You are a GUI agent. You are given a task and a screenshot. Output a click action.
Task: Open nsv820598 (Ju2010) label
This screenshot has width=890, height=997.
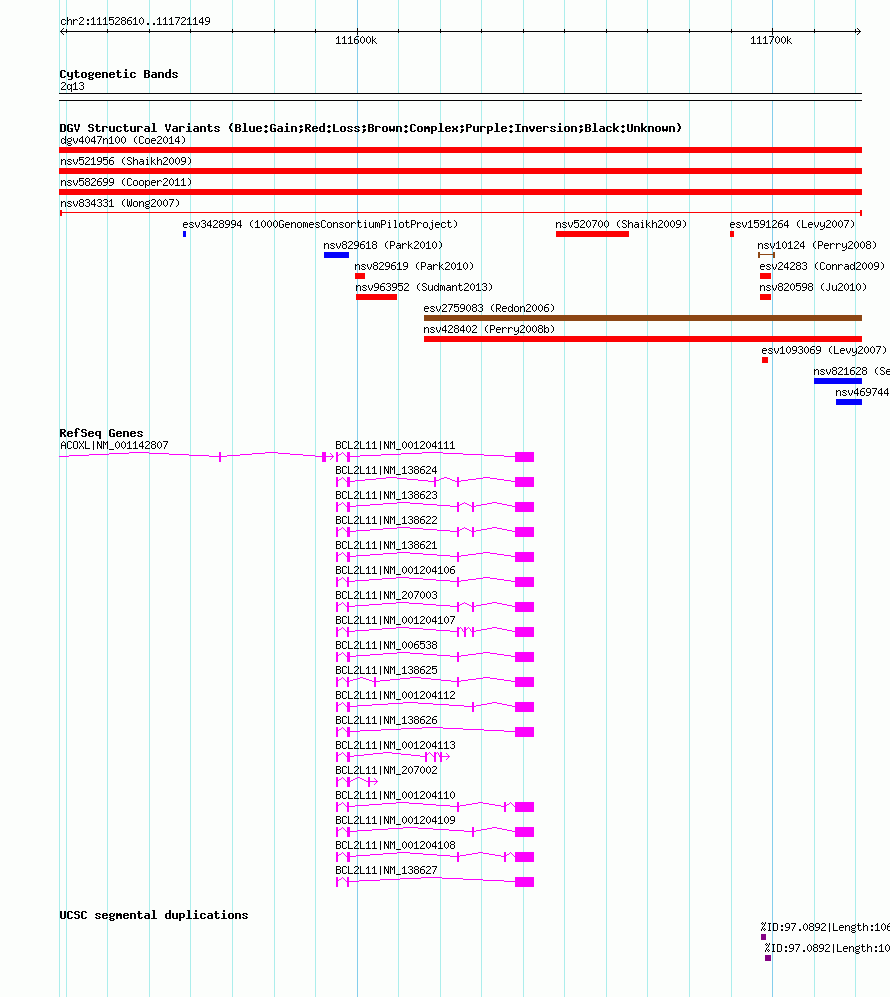click(x=813, y=287)
